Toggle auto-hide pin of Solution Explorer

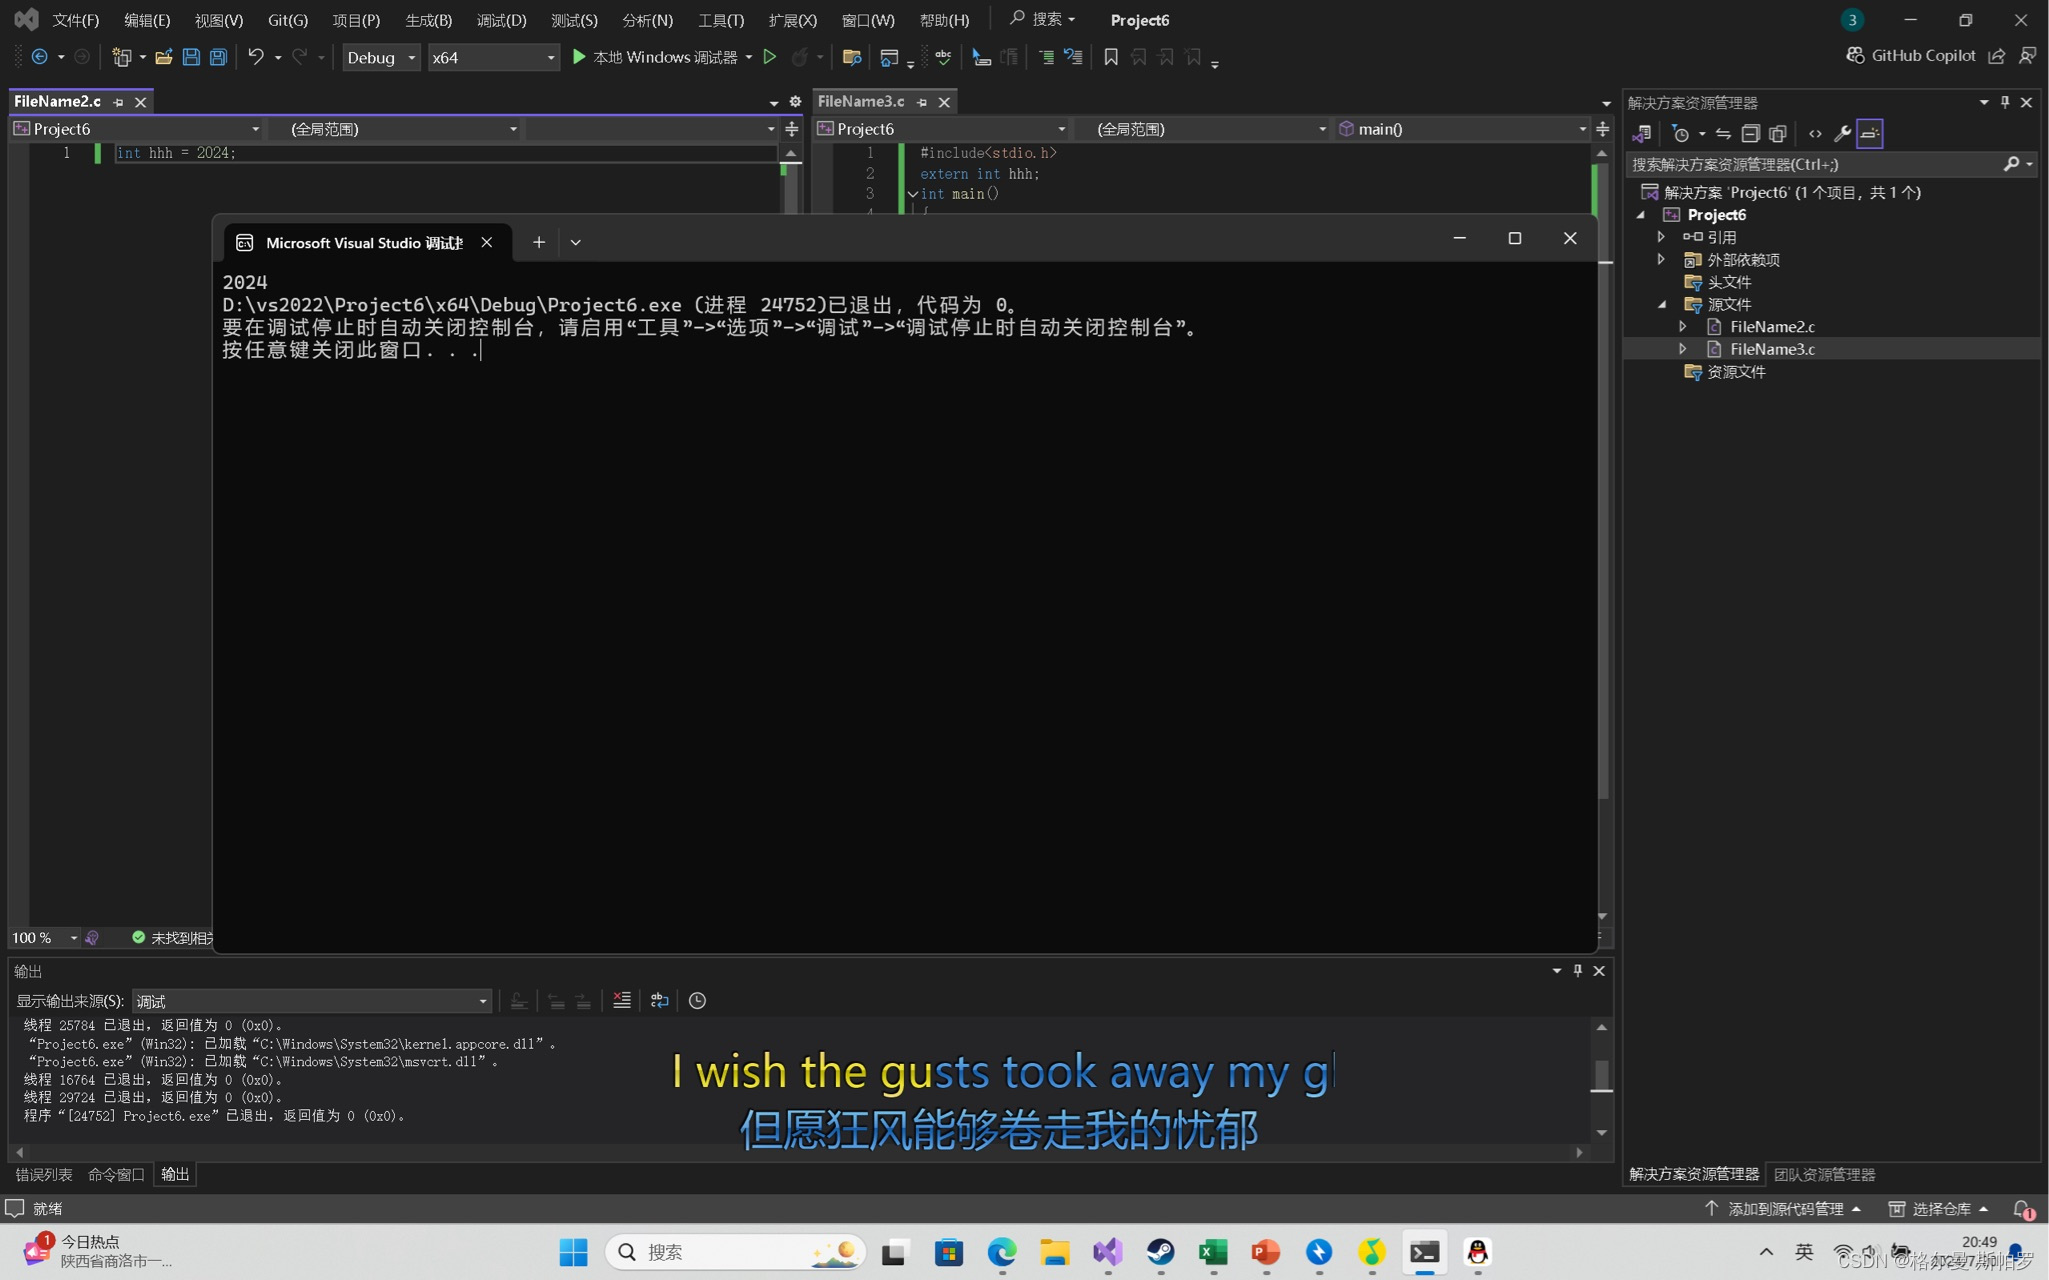(x=2005, y=102)
